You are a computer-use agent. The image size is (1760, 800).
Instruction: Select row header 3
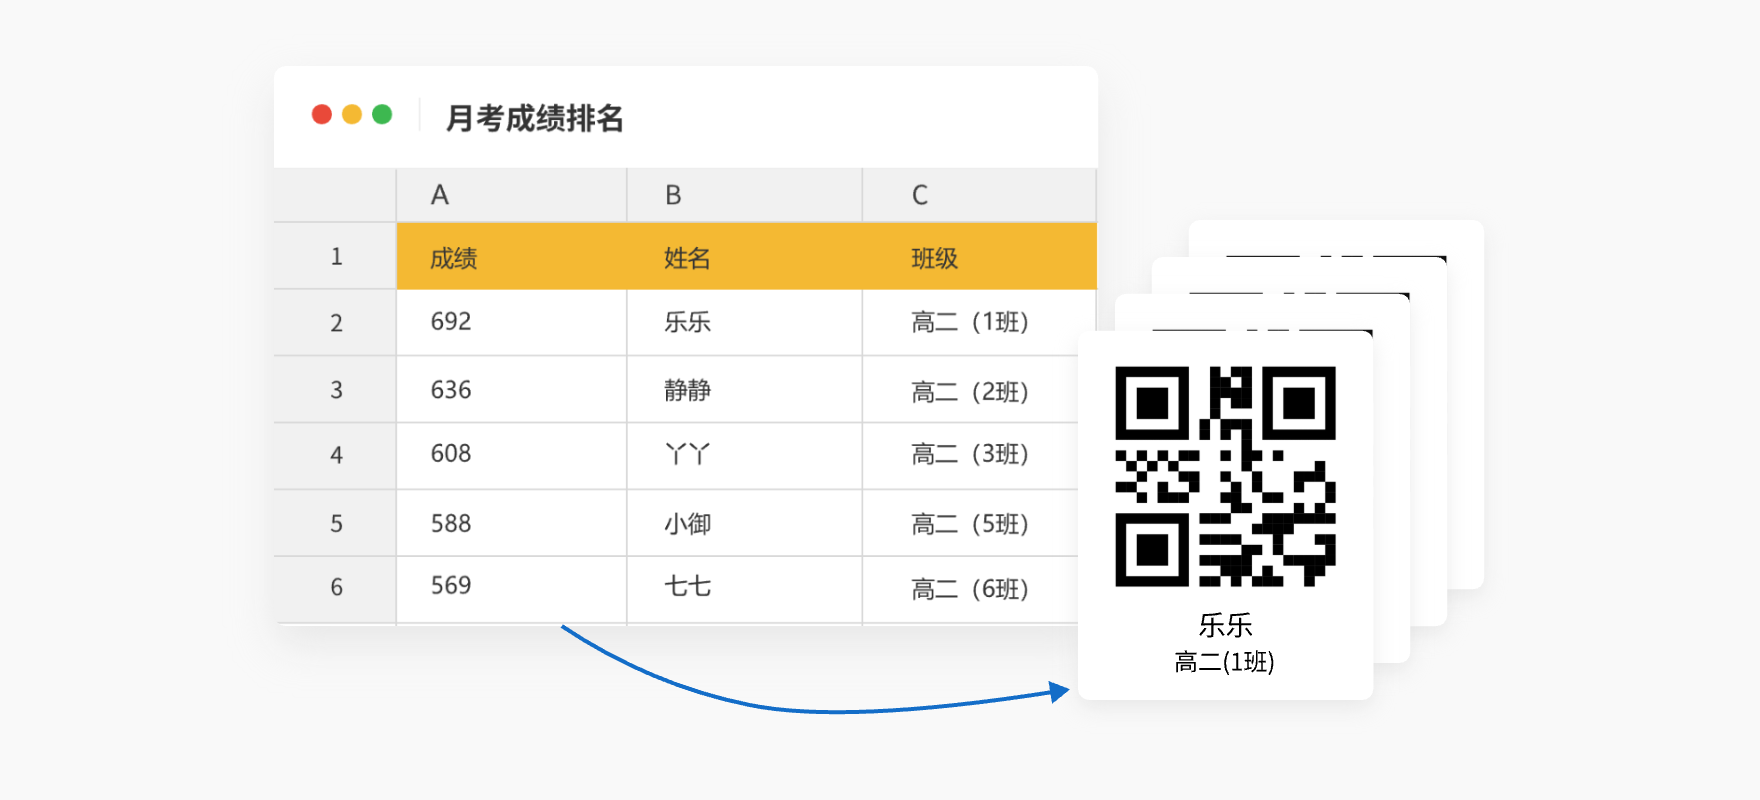[x=336, y=390]
